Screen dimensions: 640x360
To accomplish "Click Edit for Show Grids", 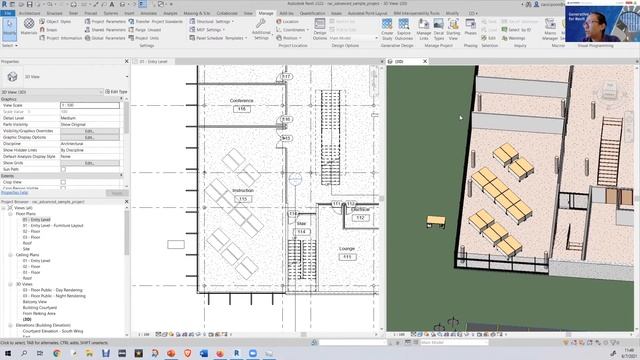I will coord(90,163).
